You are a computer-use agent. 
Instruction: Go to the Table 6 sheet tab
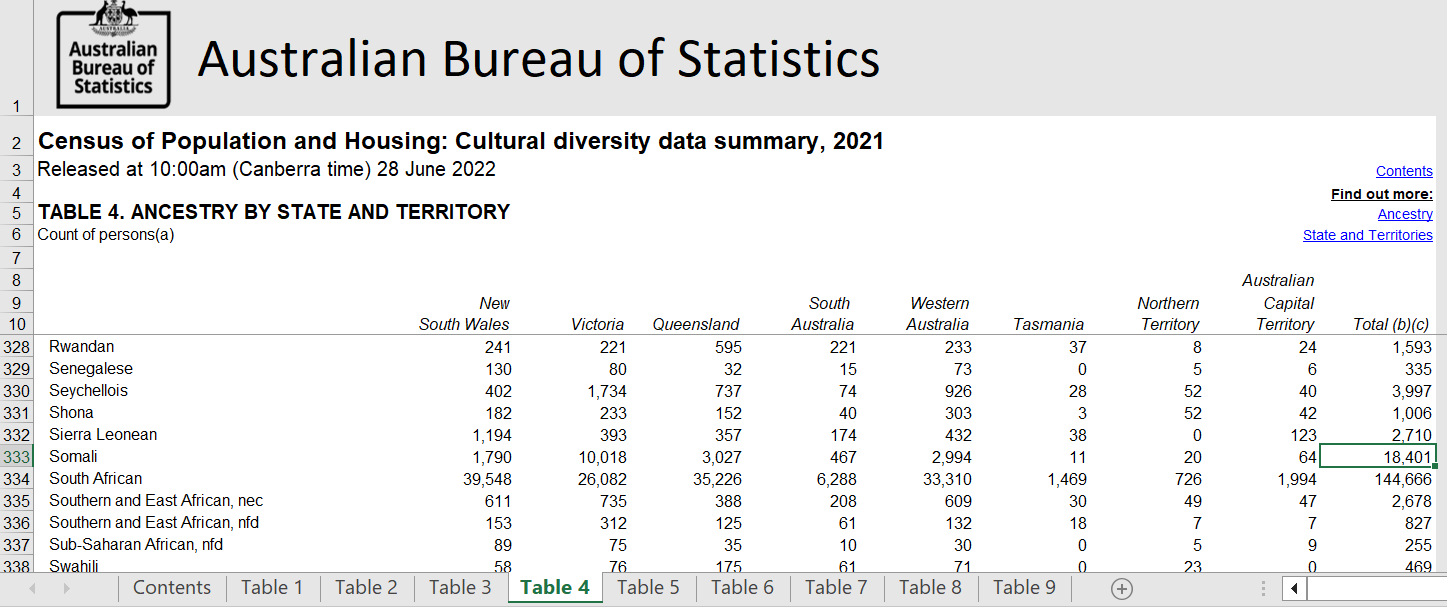[742, 588]
